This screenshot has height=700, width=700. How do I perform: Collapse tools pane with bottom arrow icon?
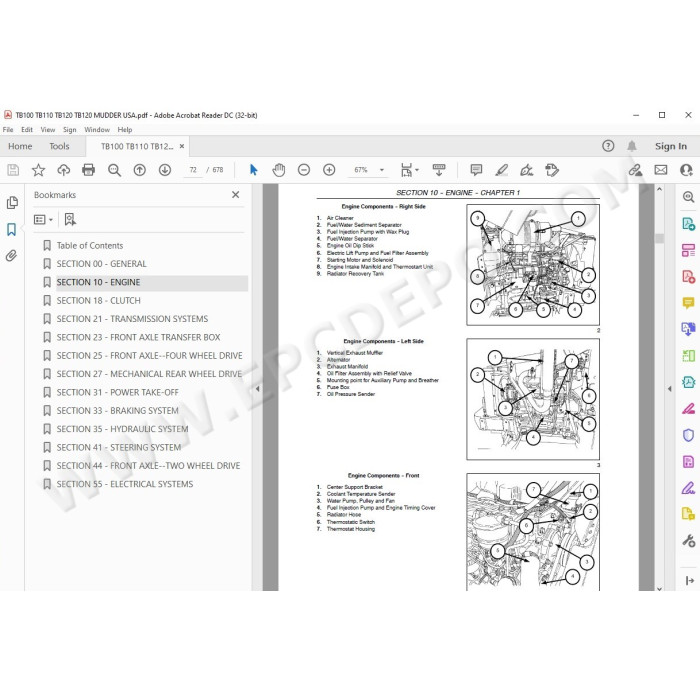689,580
